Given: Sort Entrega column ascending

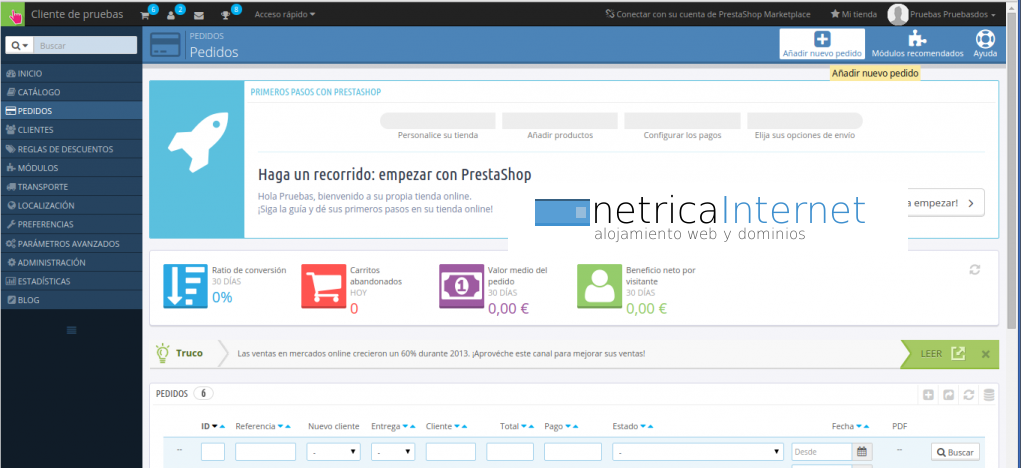Looking at the screenshot, I should (x=413, y=427).
